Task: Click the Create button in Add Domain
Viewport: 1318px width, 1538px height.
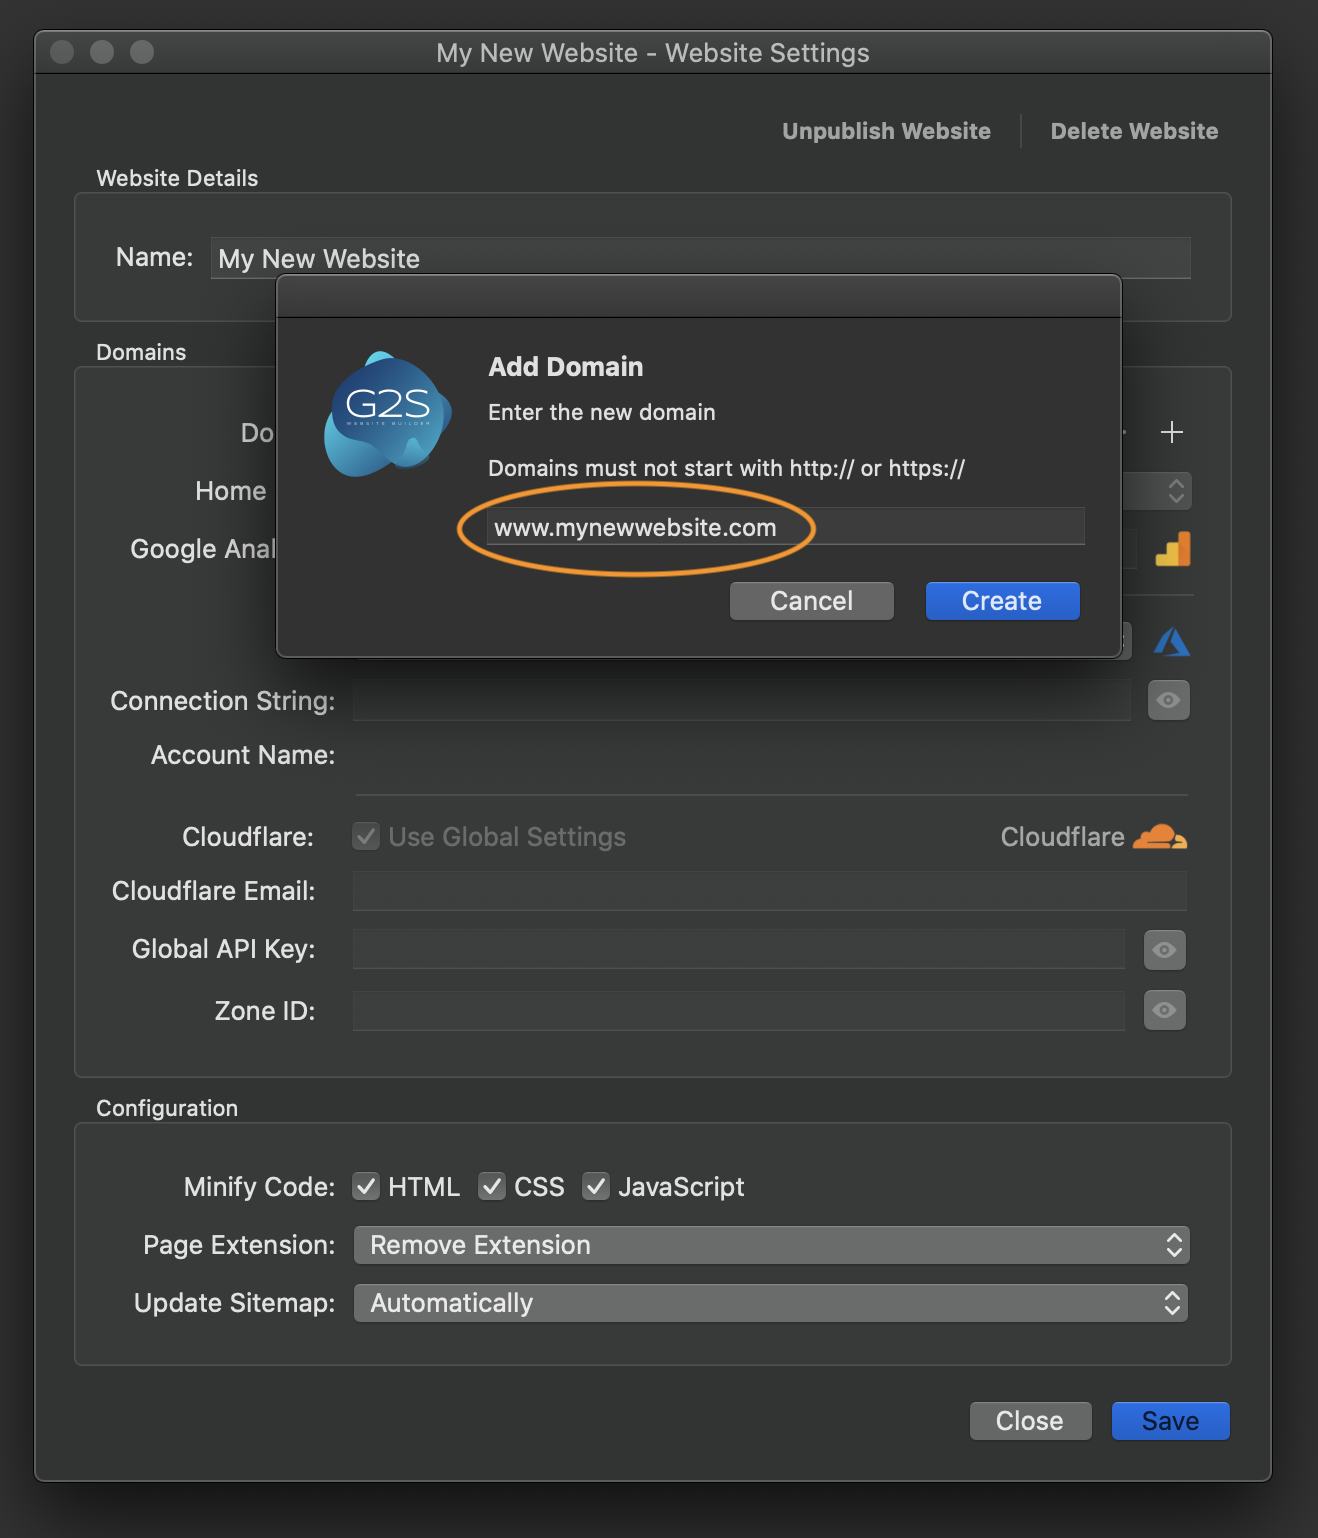Action: click(1002, 601)
